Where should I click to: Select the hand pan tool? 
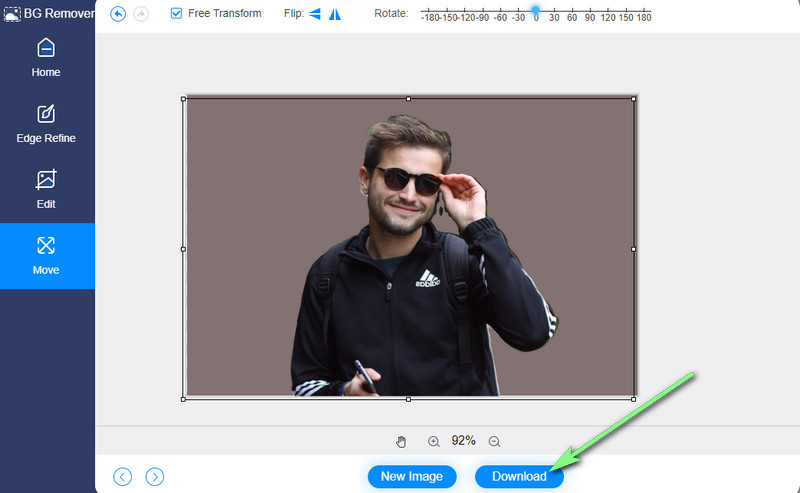(402, 441)
